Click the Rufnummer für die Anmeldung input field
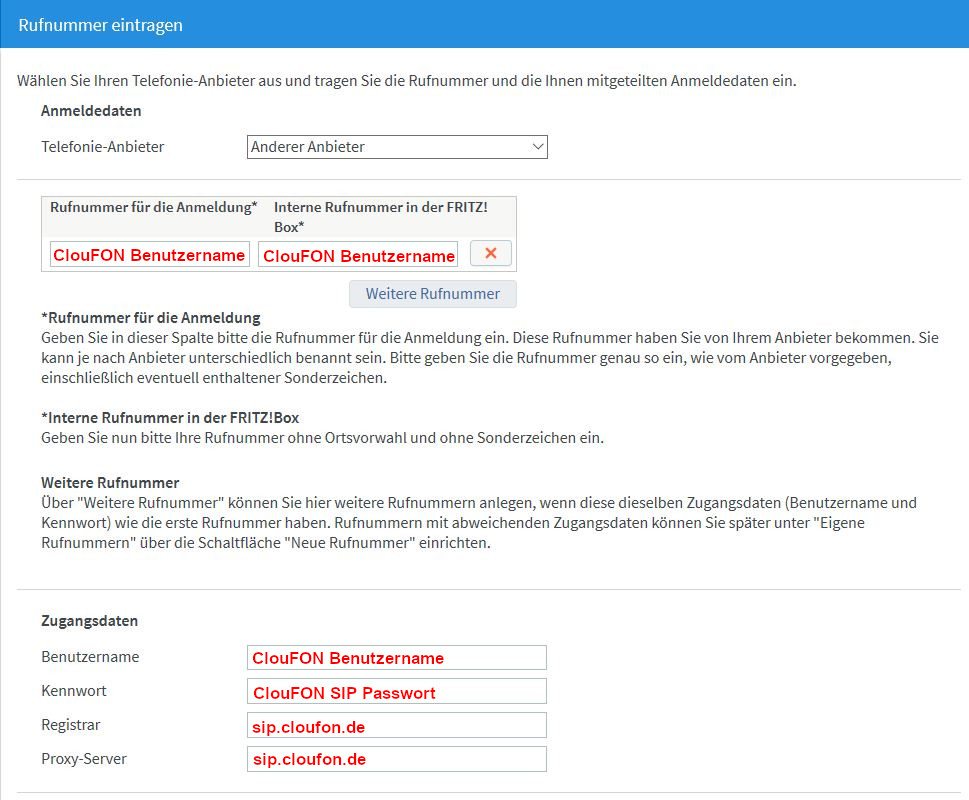The width and height of the screenshot is (969, 800). pyautogui.click(x=150, y=255)
